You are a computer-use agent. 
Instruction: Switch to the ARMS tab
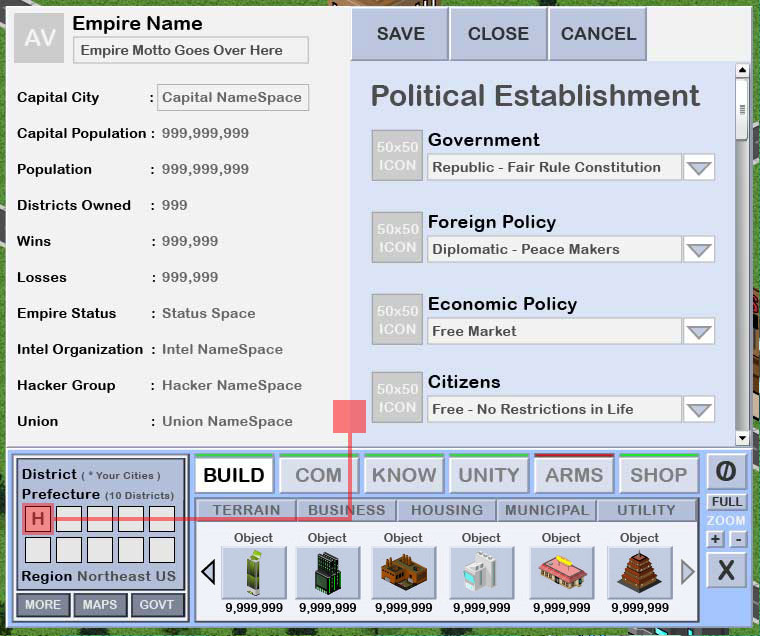tap(574, 474)
